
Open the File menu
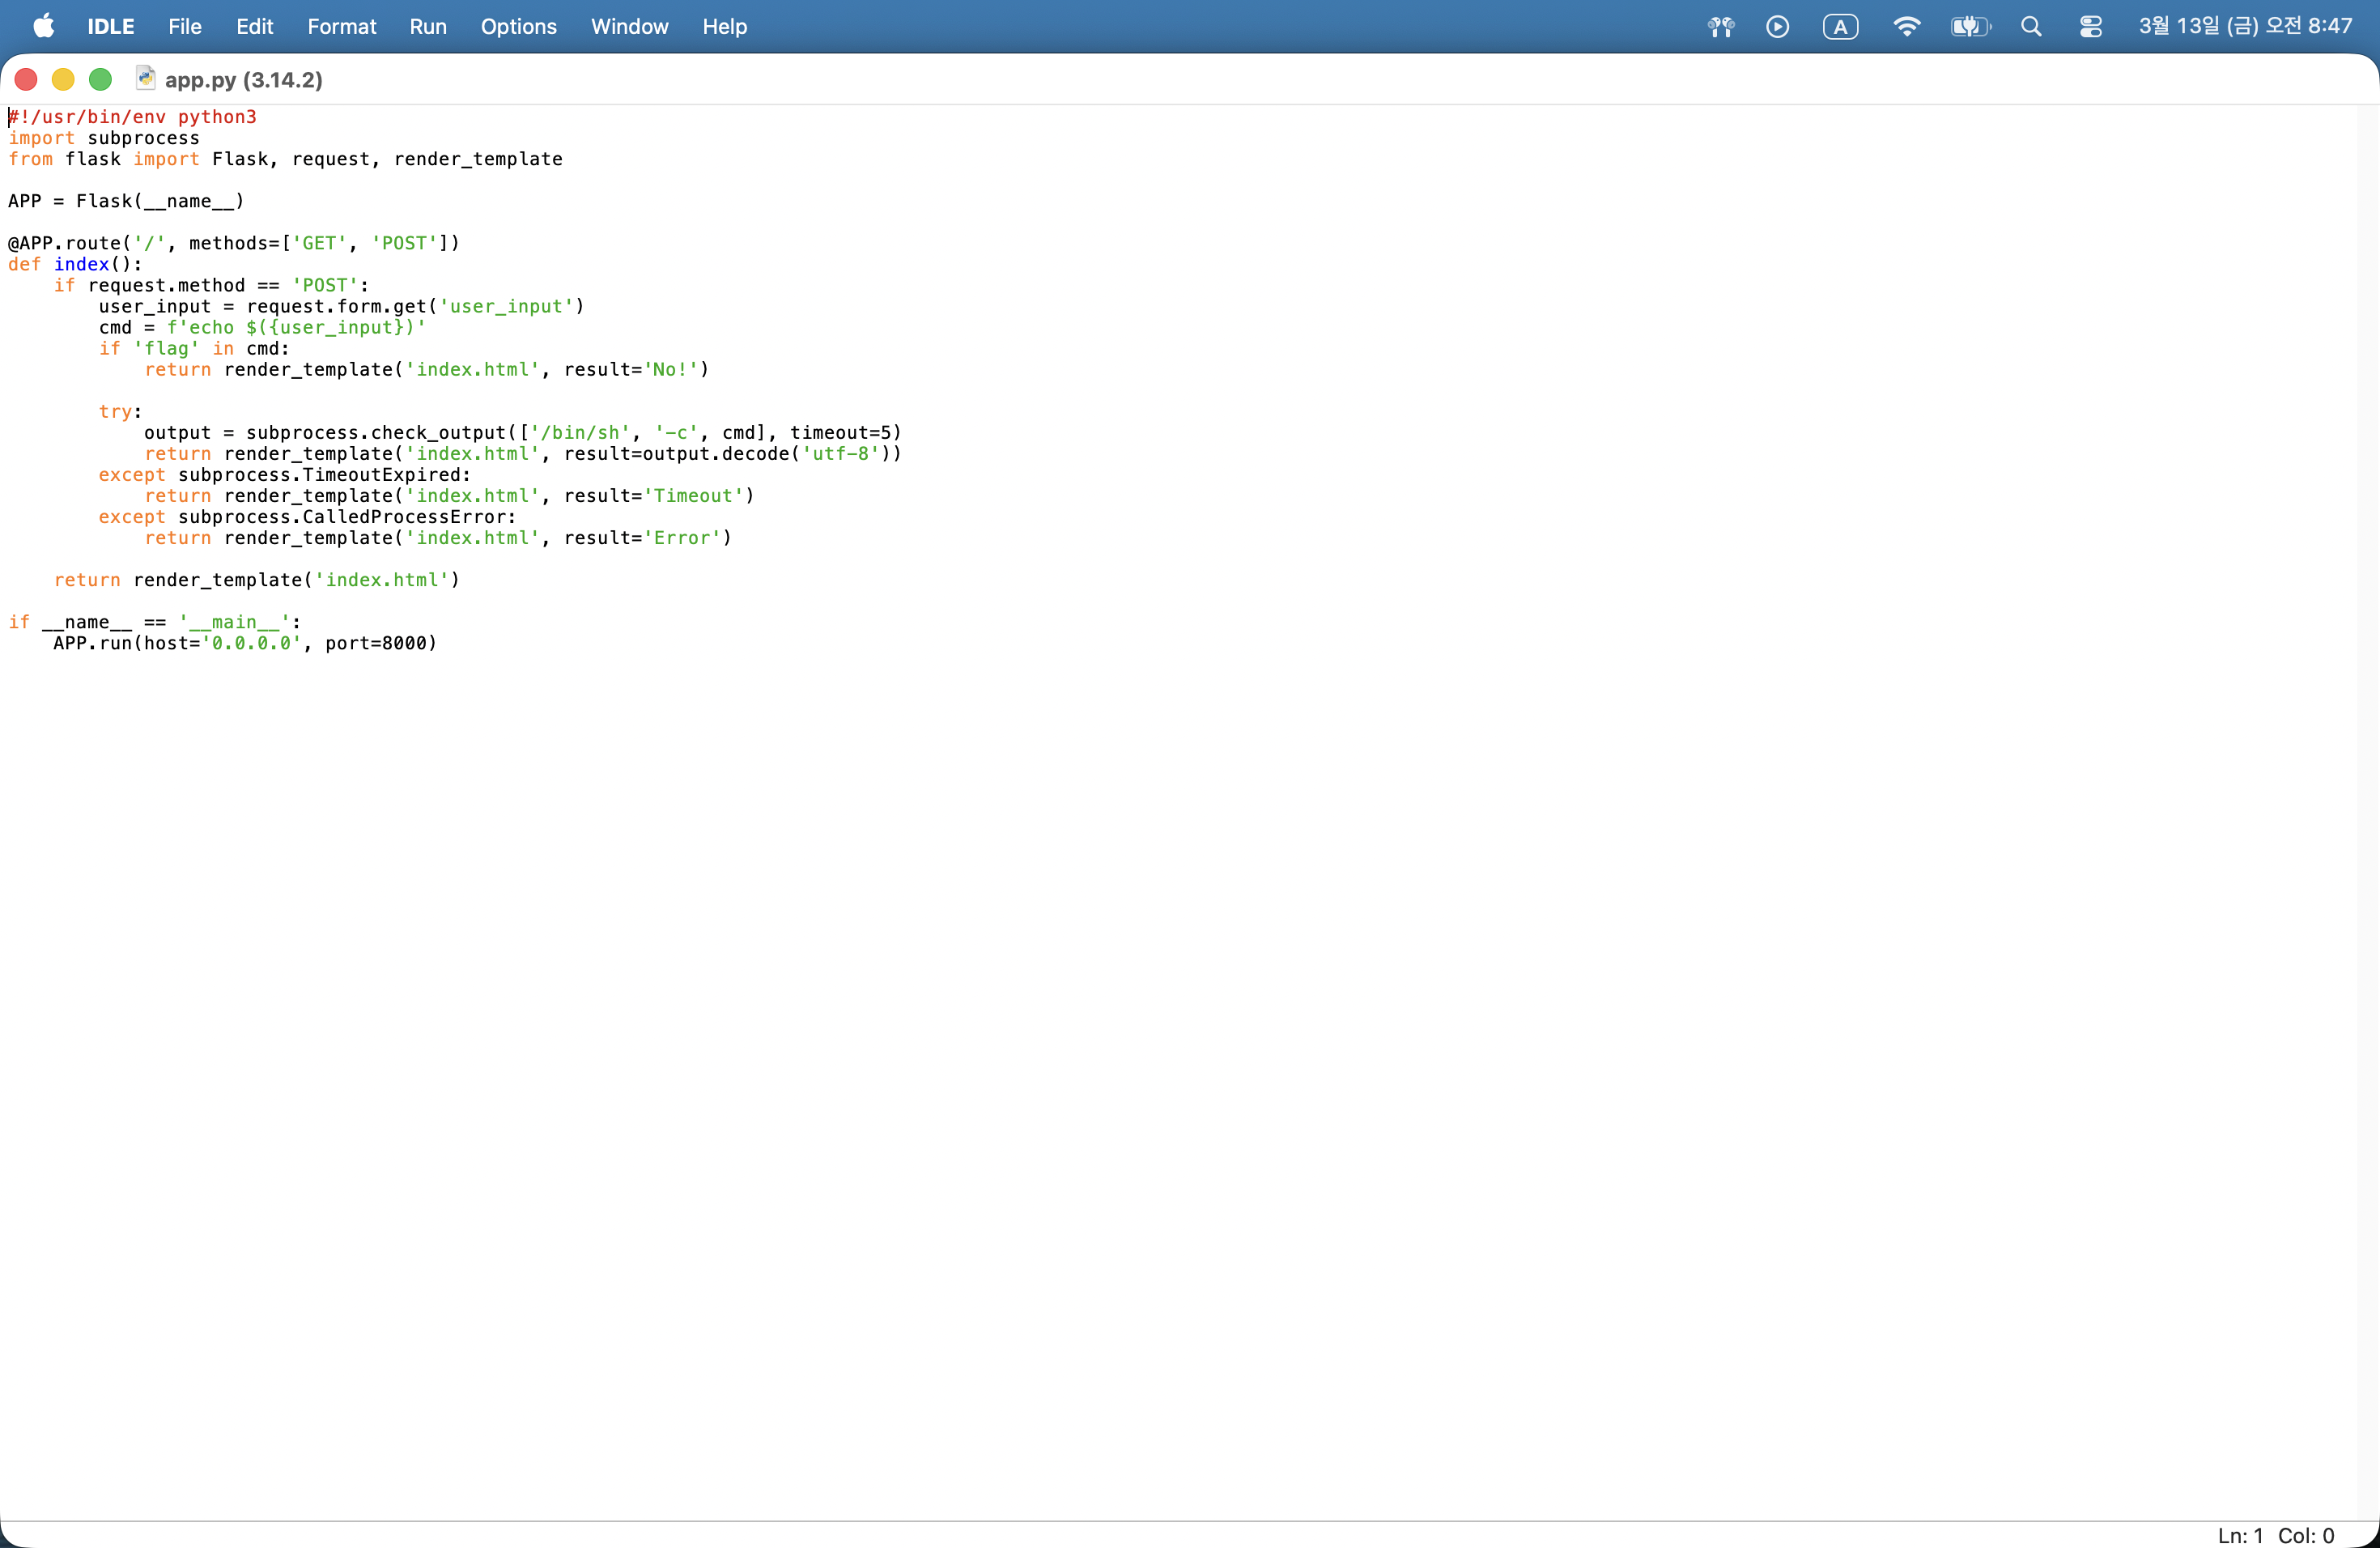point(184,26)
